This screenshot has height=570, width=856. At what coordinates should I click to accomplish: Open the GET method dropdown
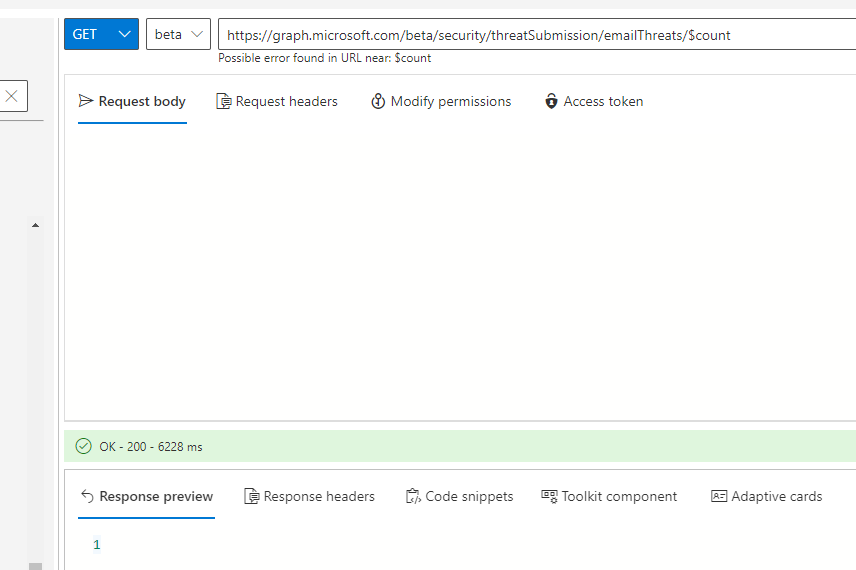tap(101, 34)
